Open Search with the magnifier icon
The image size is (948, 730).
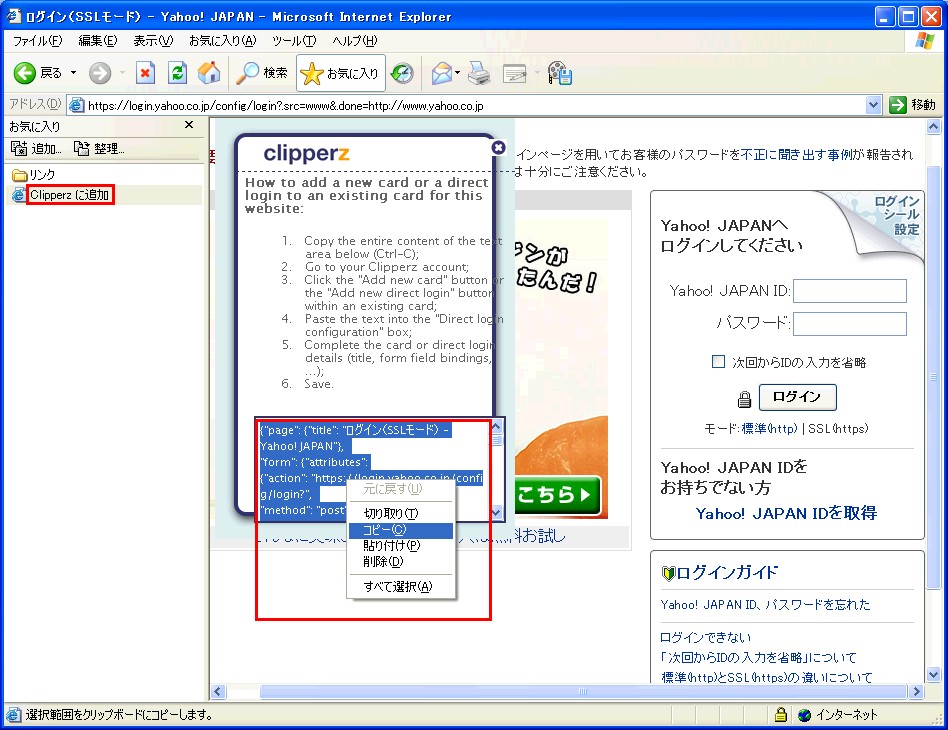[x=261, y=73]
